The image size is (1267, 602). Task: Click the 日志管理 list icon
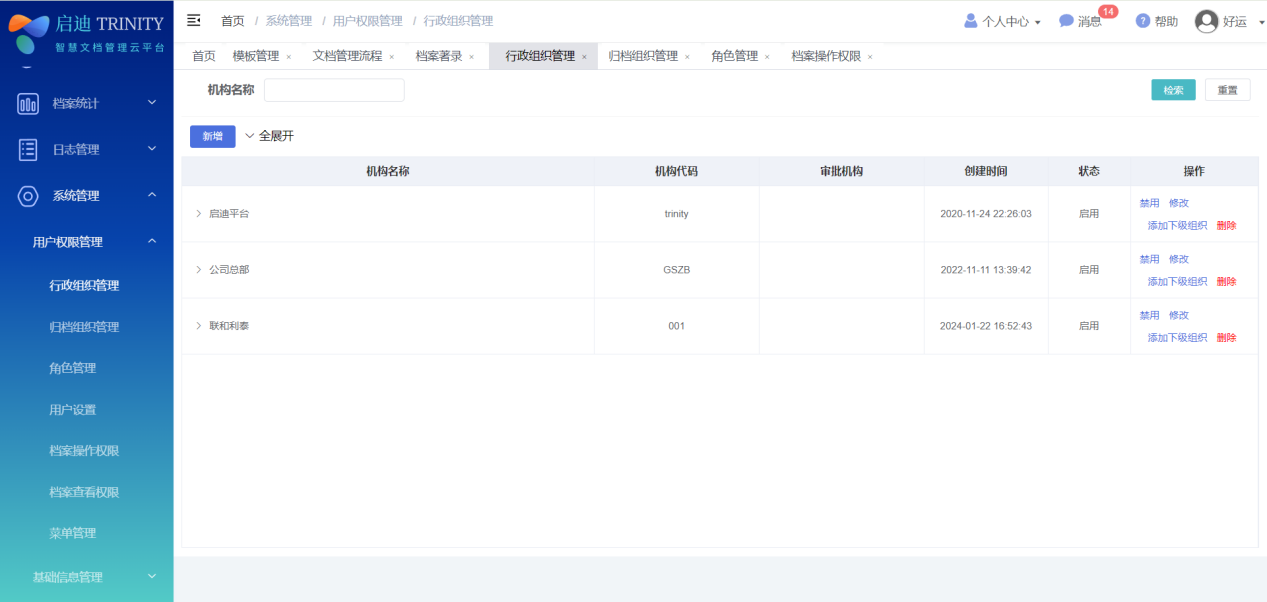point(29,149)
